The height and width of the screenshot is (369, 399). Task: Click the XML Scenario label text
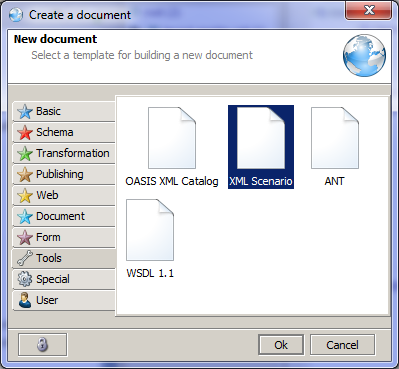pyautogui.click(x=261, y=181)
